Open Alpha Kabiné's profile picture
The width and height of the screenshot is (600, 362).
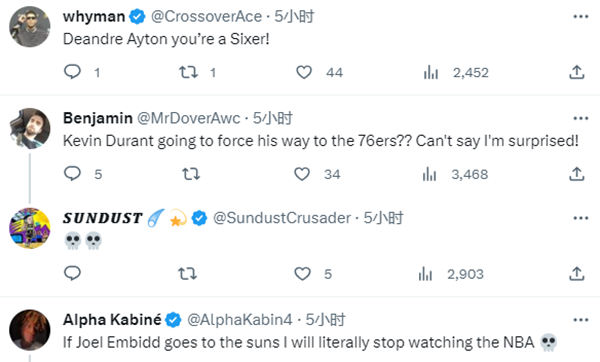tap(30, 330)
